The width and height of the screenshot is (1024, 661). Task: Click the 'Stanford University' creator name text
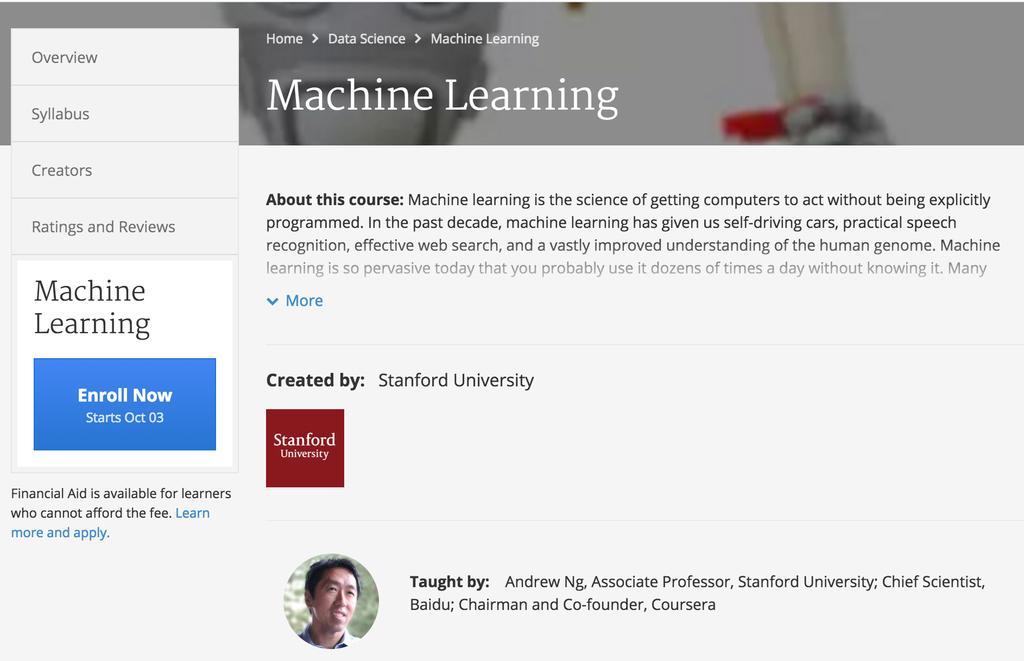pyautogui.click(x=456, y=380)
